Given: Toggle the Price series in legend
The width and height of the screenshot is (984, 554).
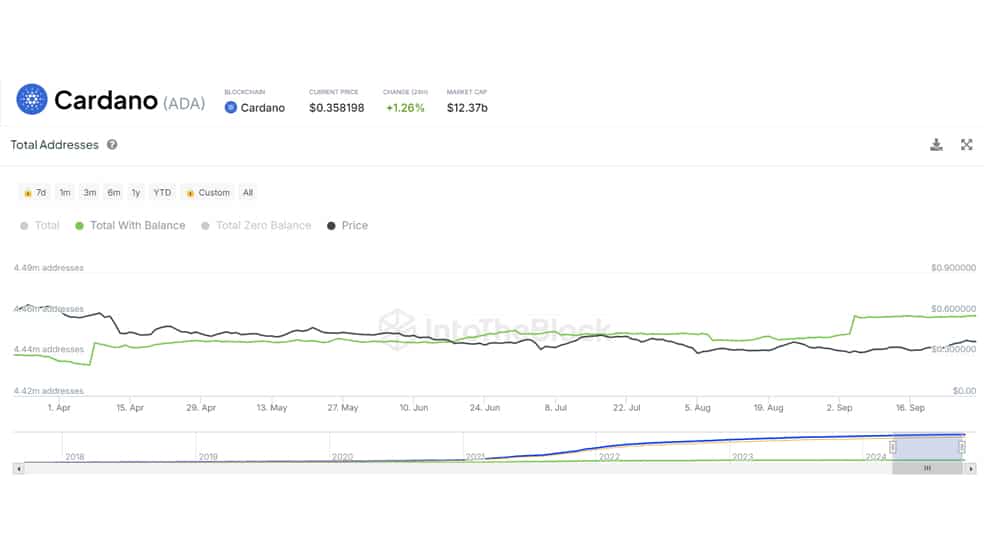Looking at the screenshot, I should pos(347,226).
